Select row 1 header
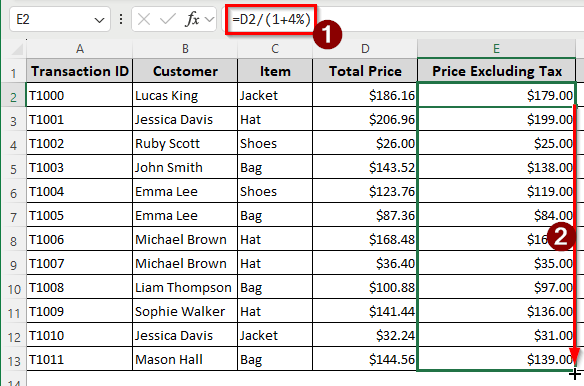This screenshot has height=386, width=584. pos(14,72)
